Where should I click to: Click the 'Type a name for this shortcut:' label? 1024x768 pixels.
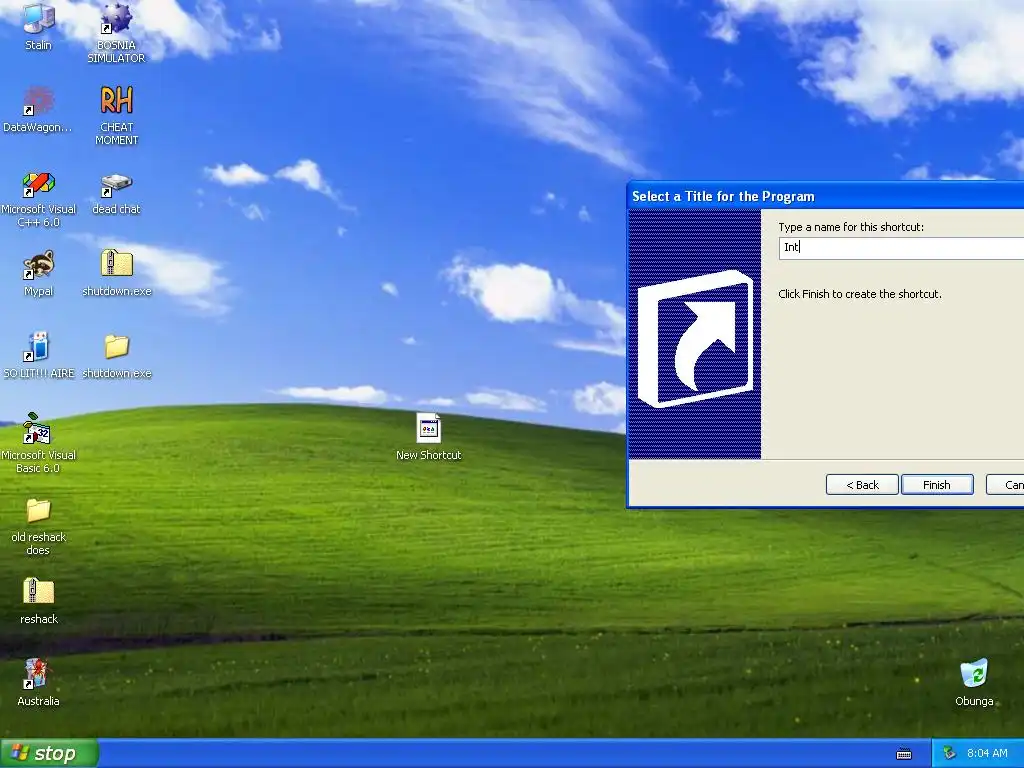click(851, 227)
